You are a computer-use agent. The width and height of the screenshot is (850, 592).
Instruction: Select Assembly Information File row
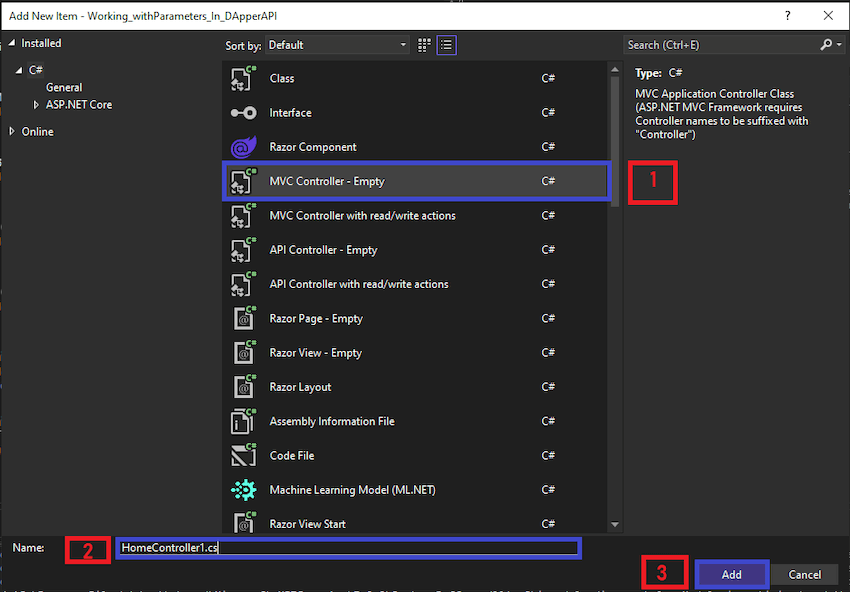(415, 421)
